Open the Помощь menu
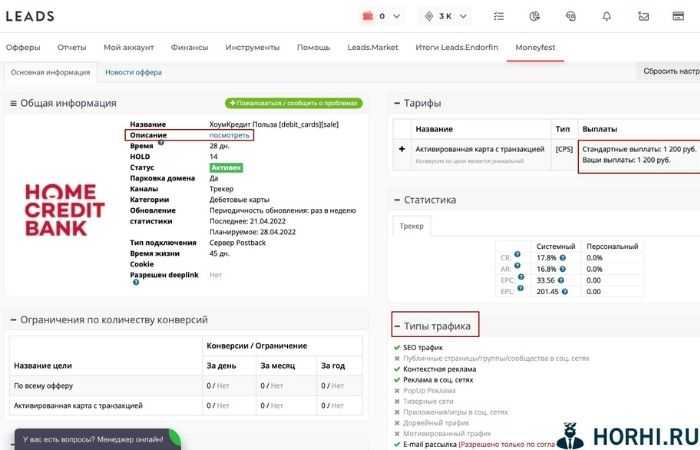Screen dimensions: 700x450 click(x=313, y=47)
